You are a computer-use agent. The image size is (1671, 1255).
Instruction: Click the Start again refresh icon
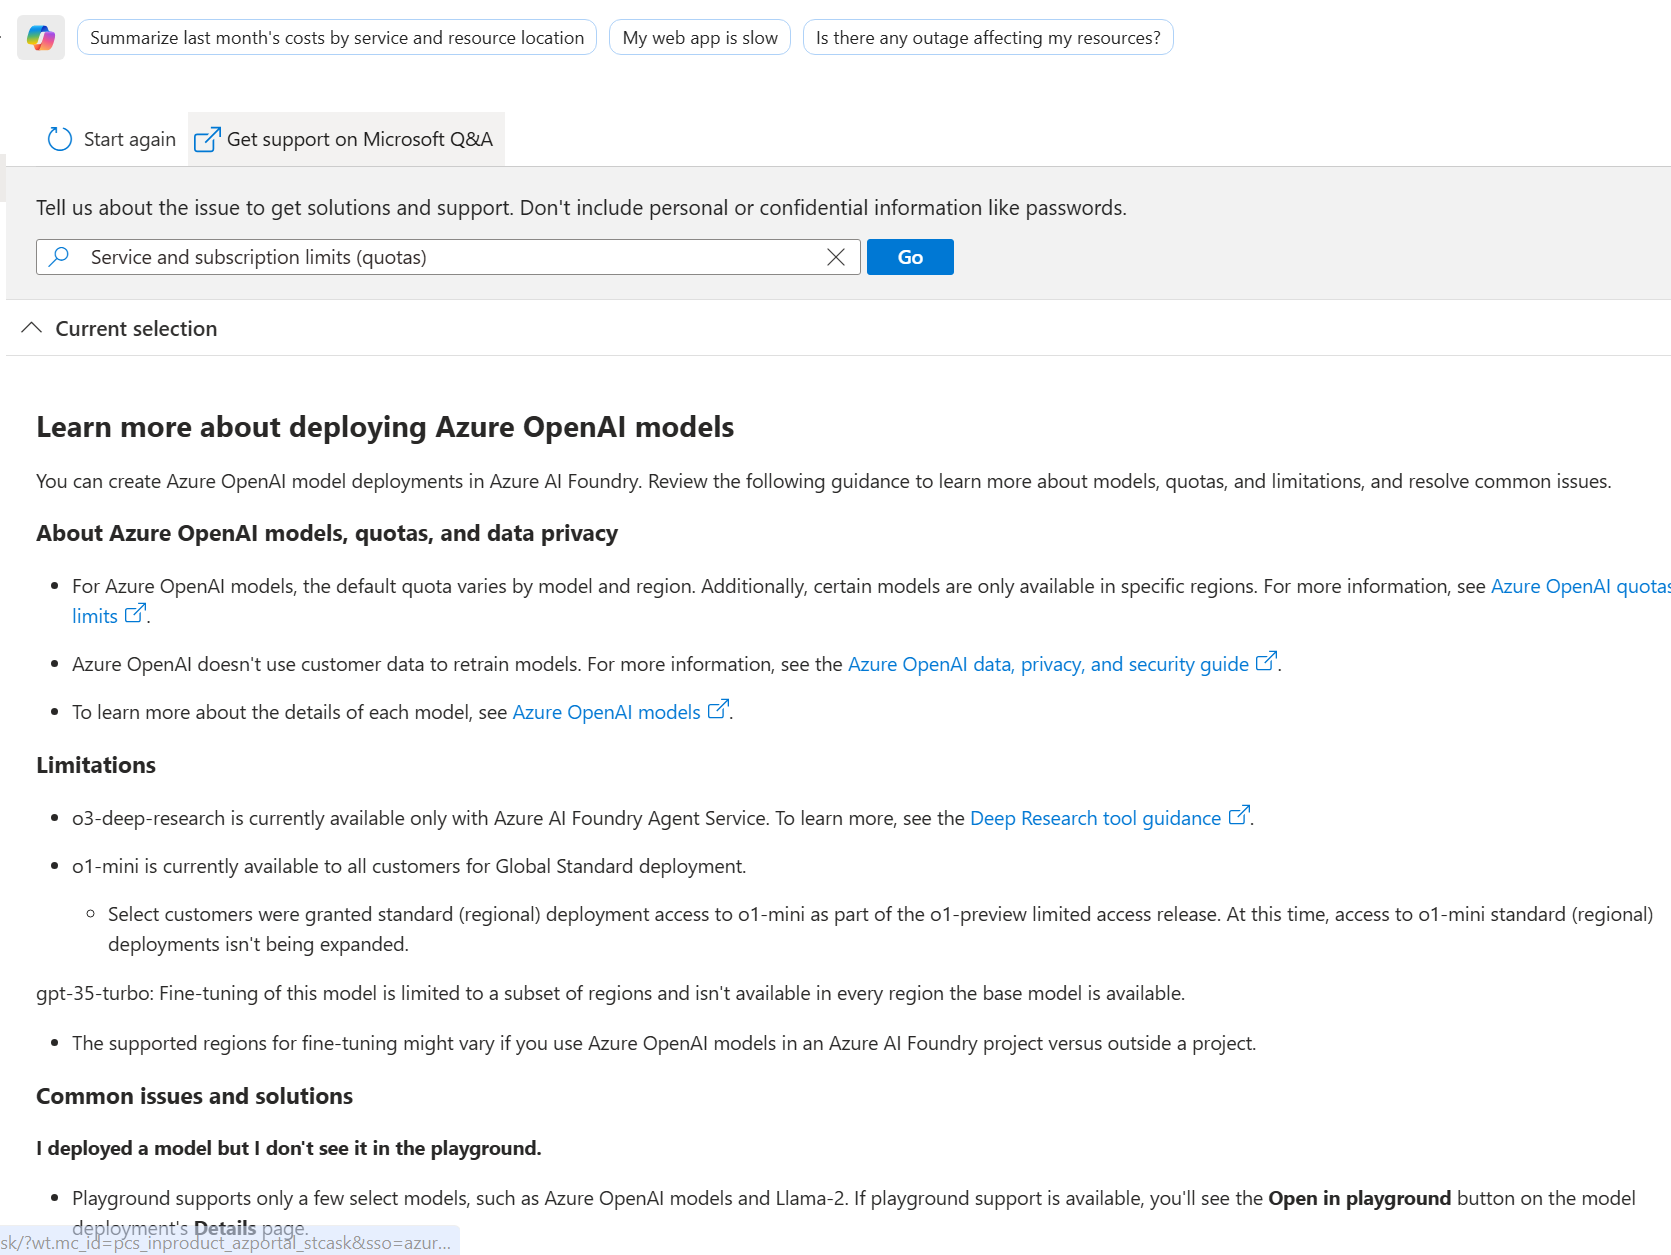point(60,139)
